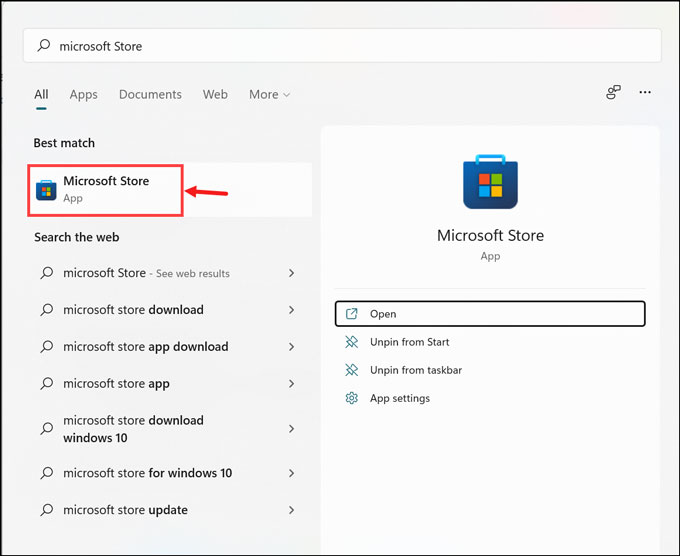Screen dimensions: 680x556
Task: Select 'microsoft store for windows 10' suggestion
Action: tap(170, 473)
